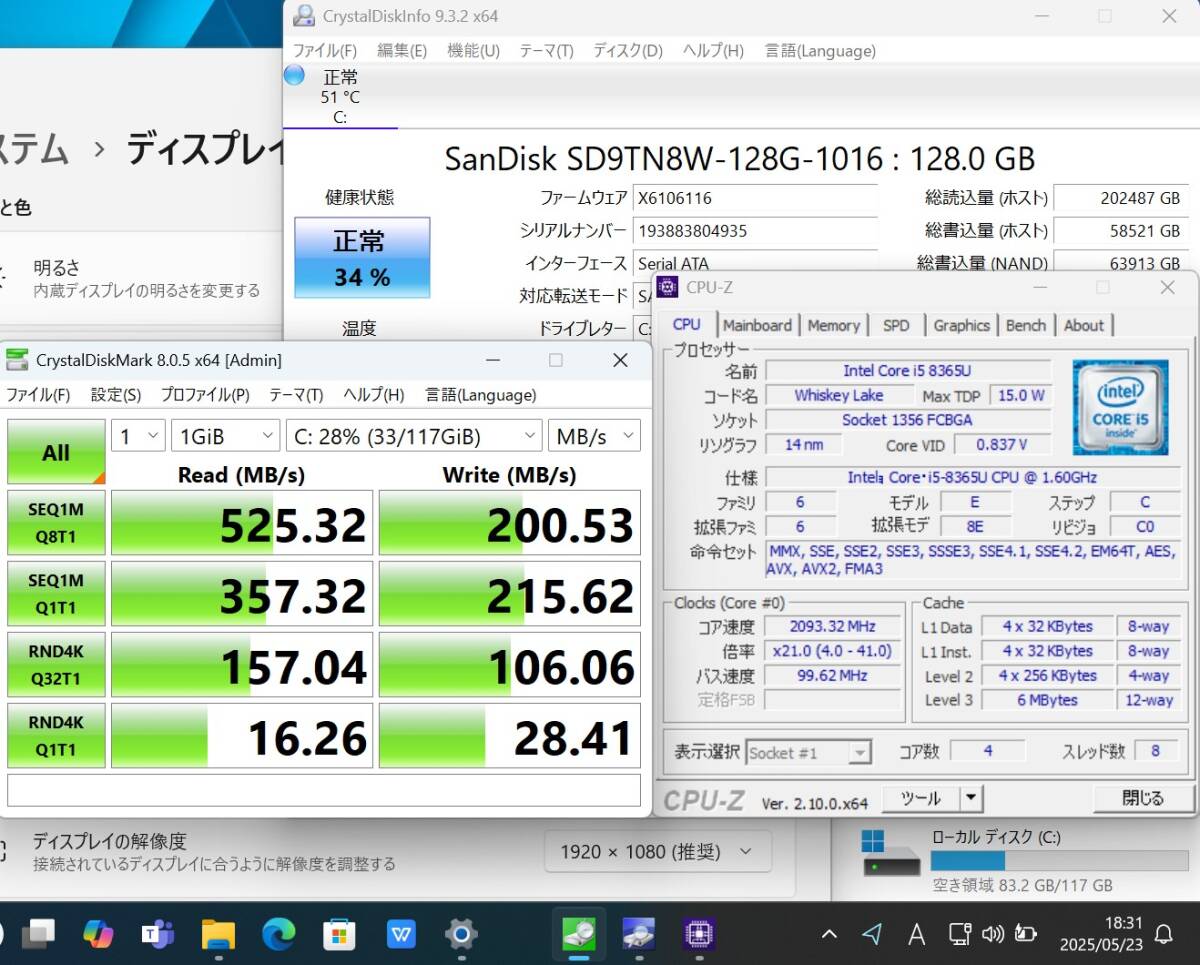Viewport: 1200px width, 965px height.
Task: Switch to the SPD tab in CPU-Z
Action: (896, 325)
